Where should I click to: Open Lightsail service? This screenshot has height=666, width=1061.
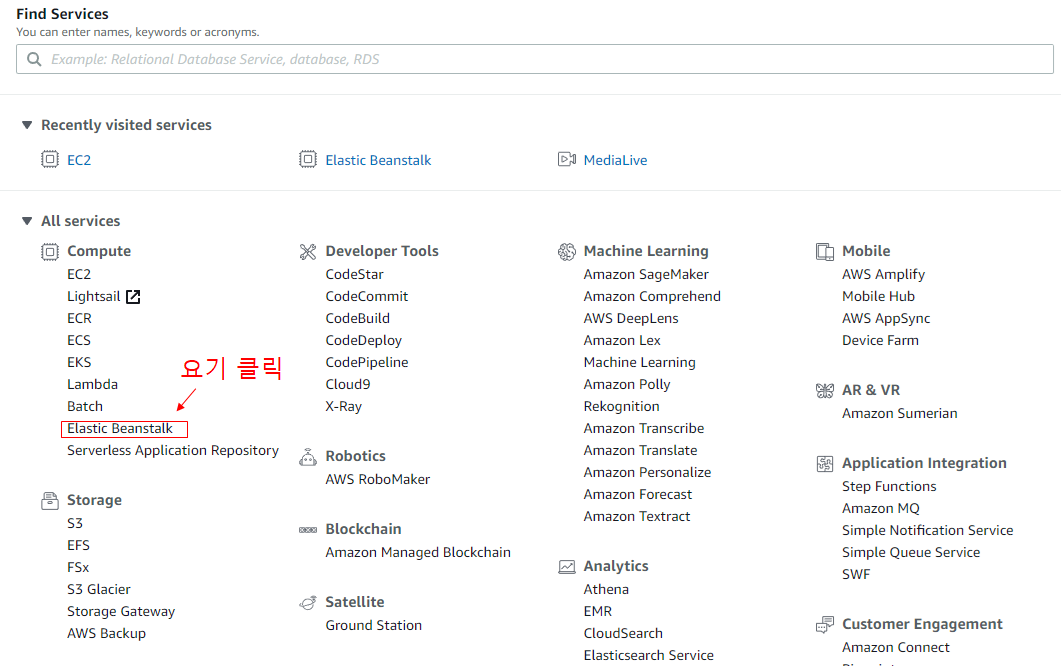93,296
